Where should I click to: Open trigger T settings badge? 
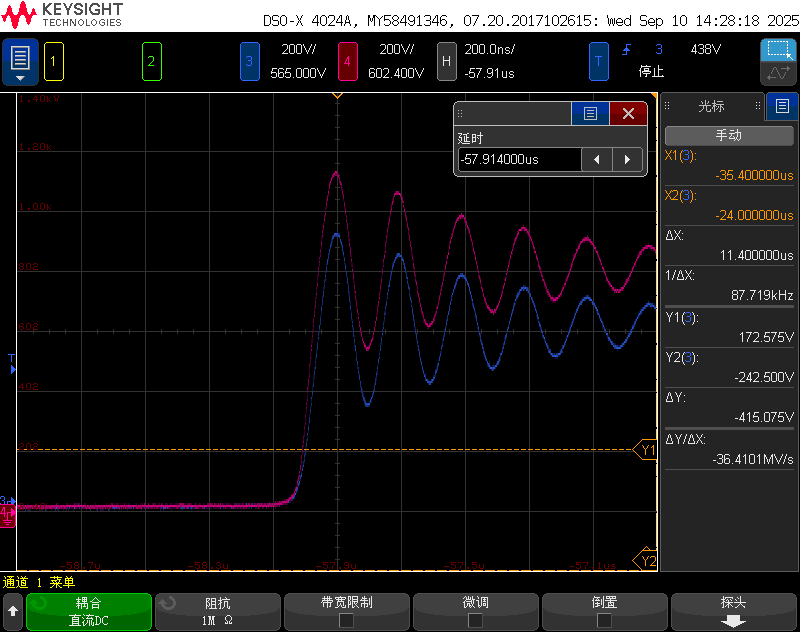[598, 62]
